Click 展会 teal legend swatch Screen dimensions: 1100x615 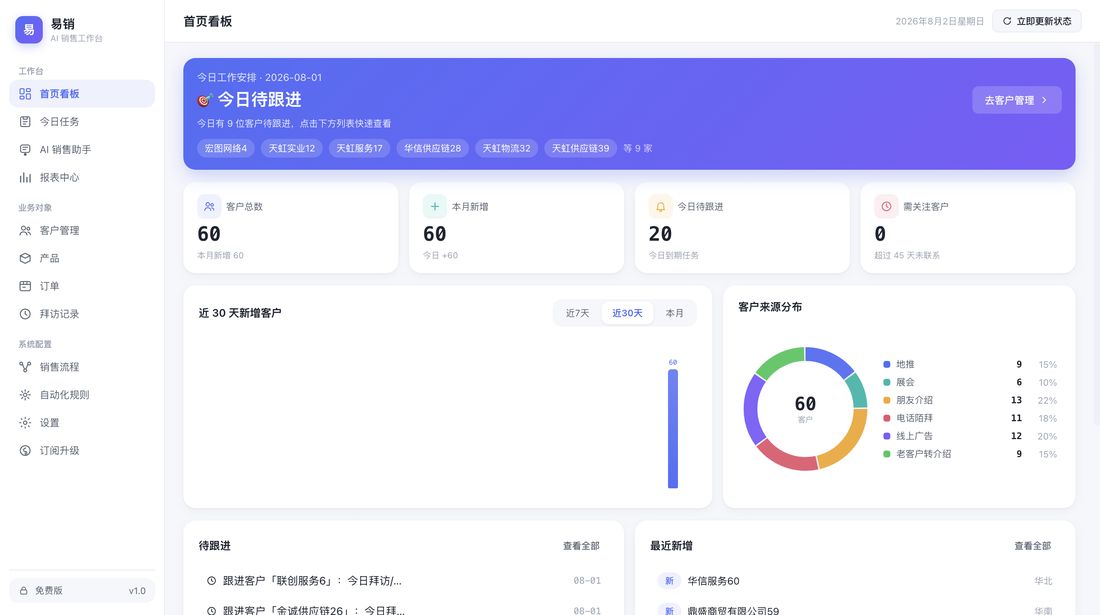[x=887, y=382]
